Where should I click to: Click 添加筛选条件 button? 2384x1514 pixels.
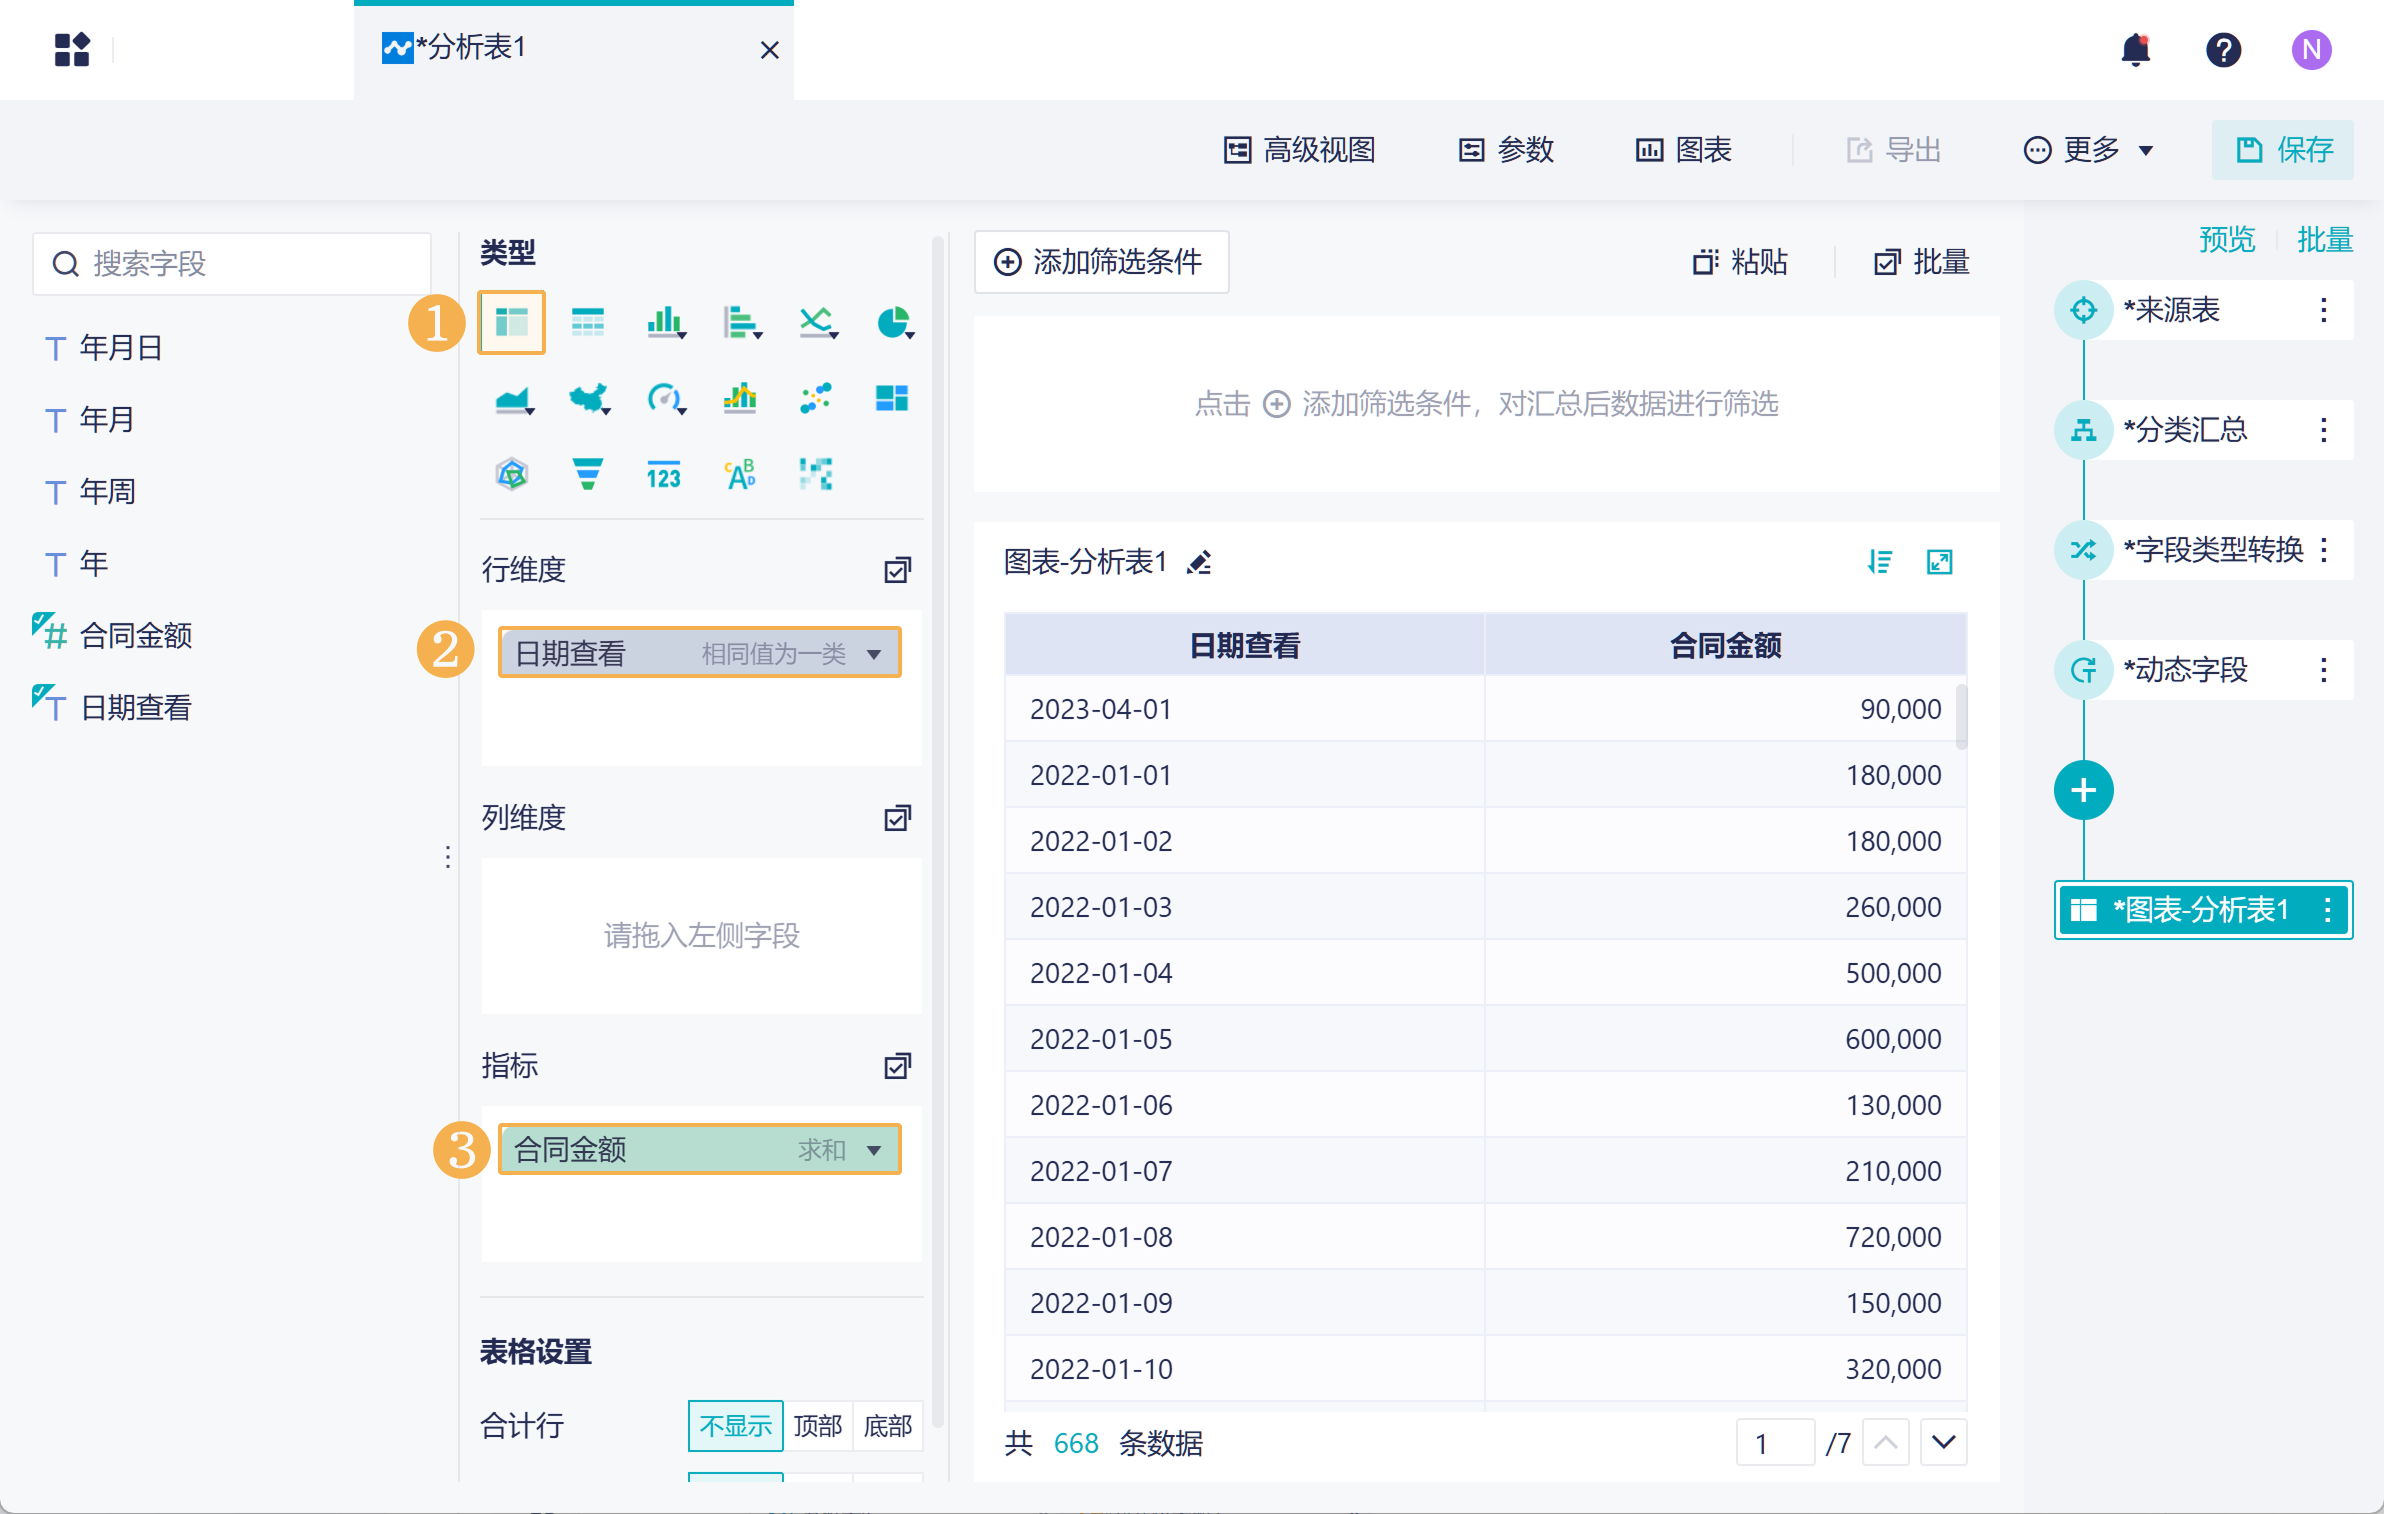pyautogui.click(x=1101, y=262)
